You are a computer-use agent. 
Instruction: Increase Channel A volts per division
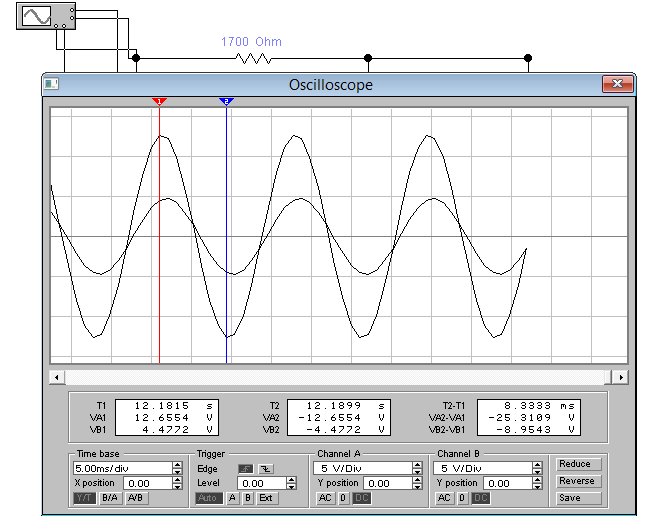[417, 465]
